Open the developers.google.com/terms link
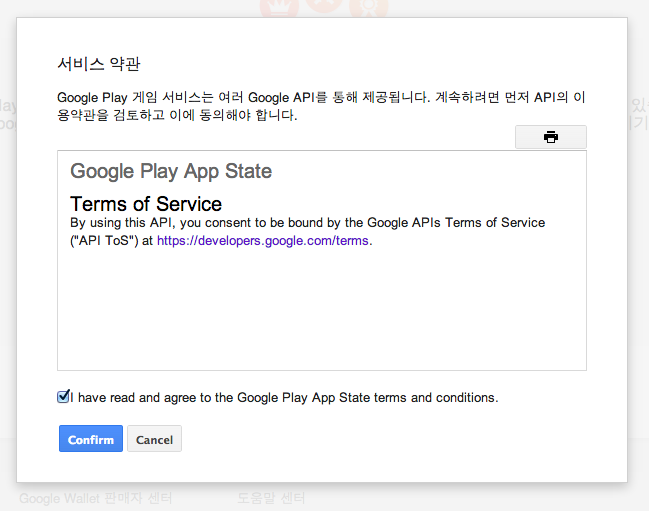This screenshot has height=511, width=649. tap(263, 240)
